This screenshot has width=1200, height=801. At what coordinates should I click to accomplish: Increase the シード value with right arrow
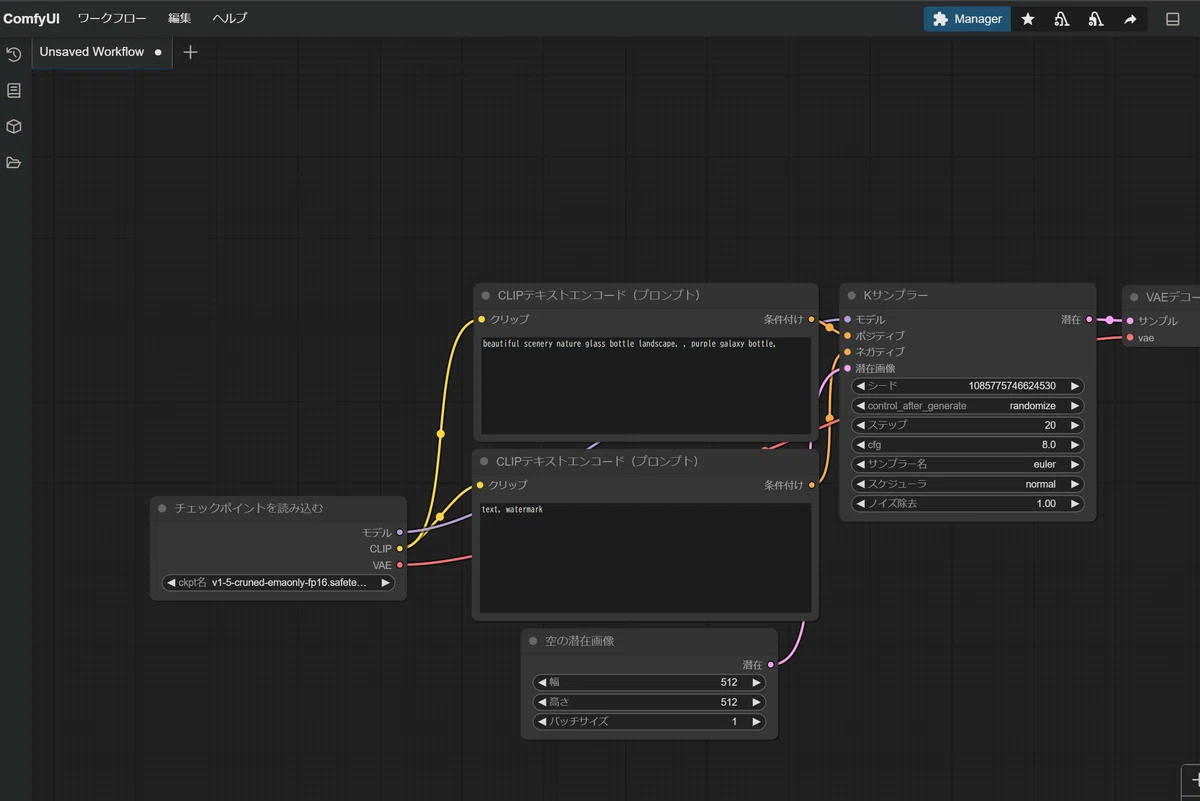[1075, 386]
